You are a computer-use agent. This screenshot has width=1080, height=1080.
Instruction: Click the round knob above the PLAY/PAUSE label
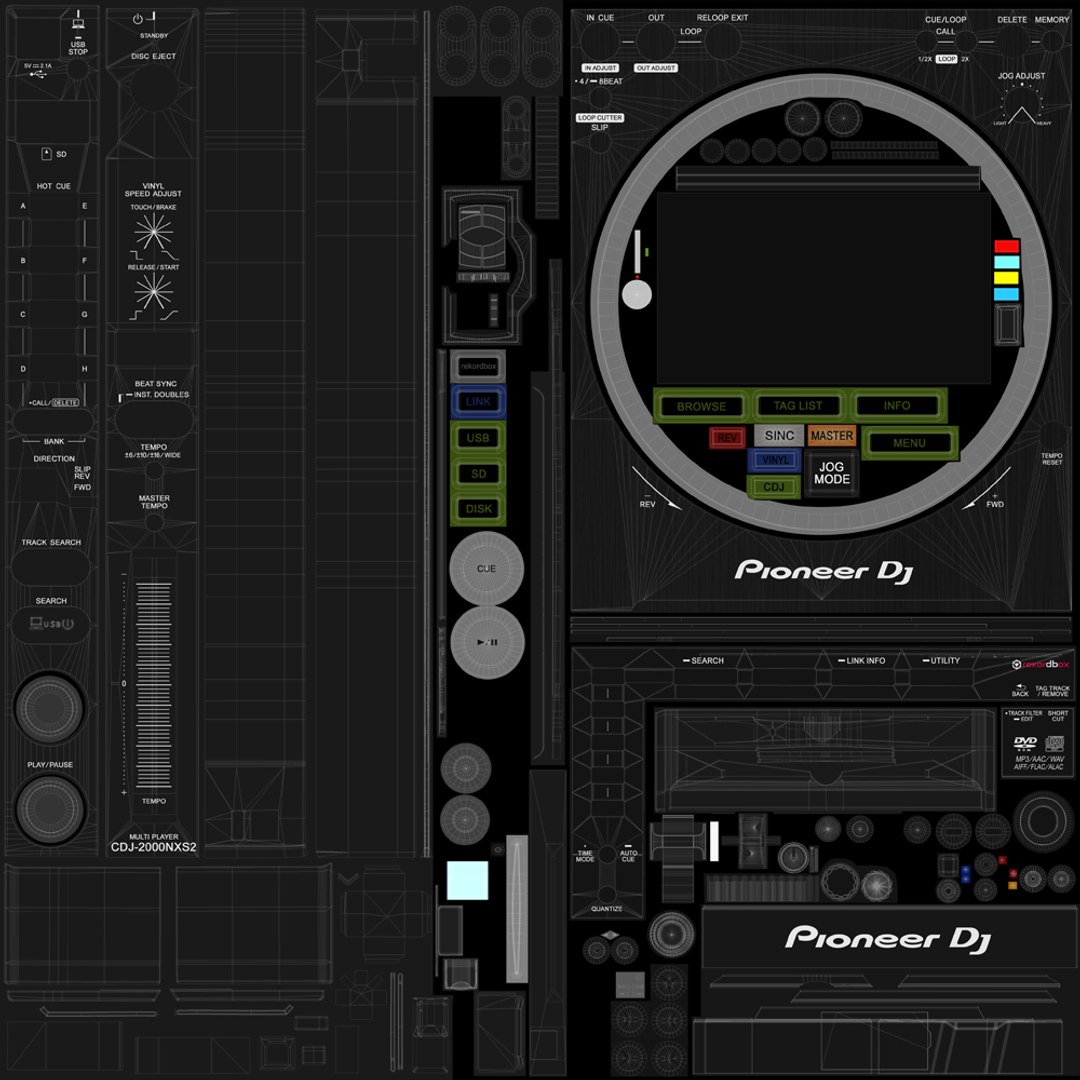[50, 707]
